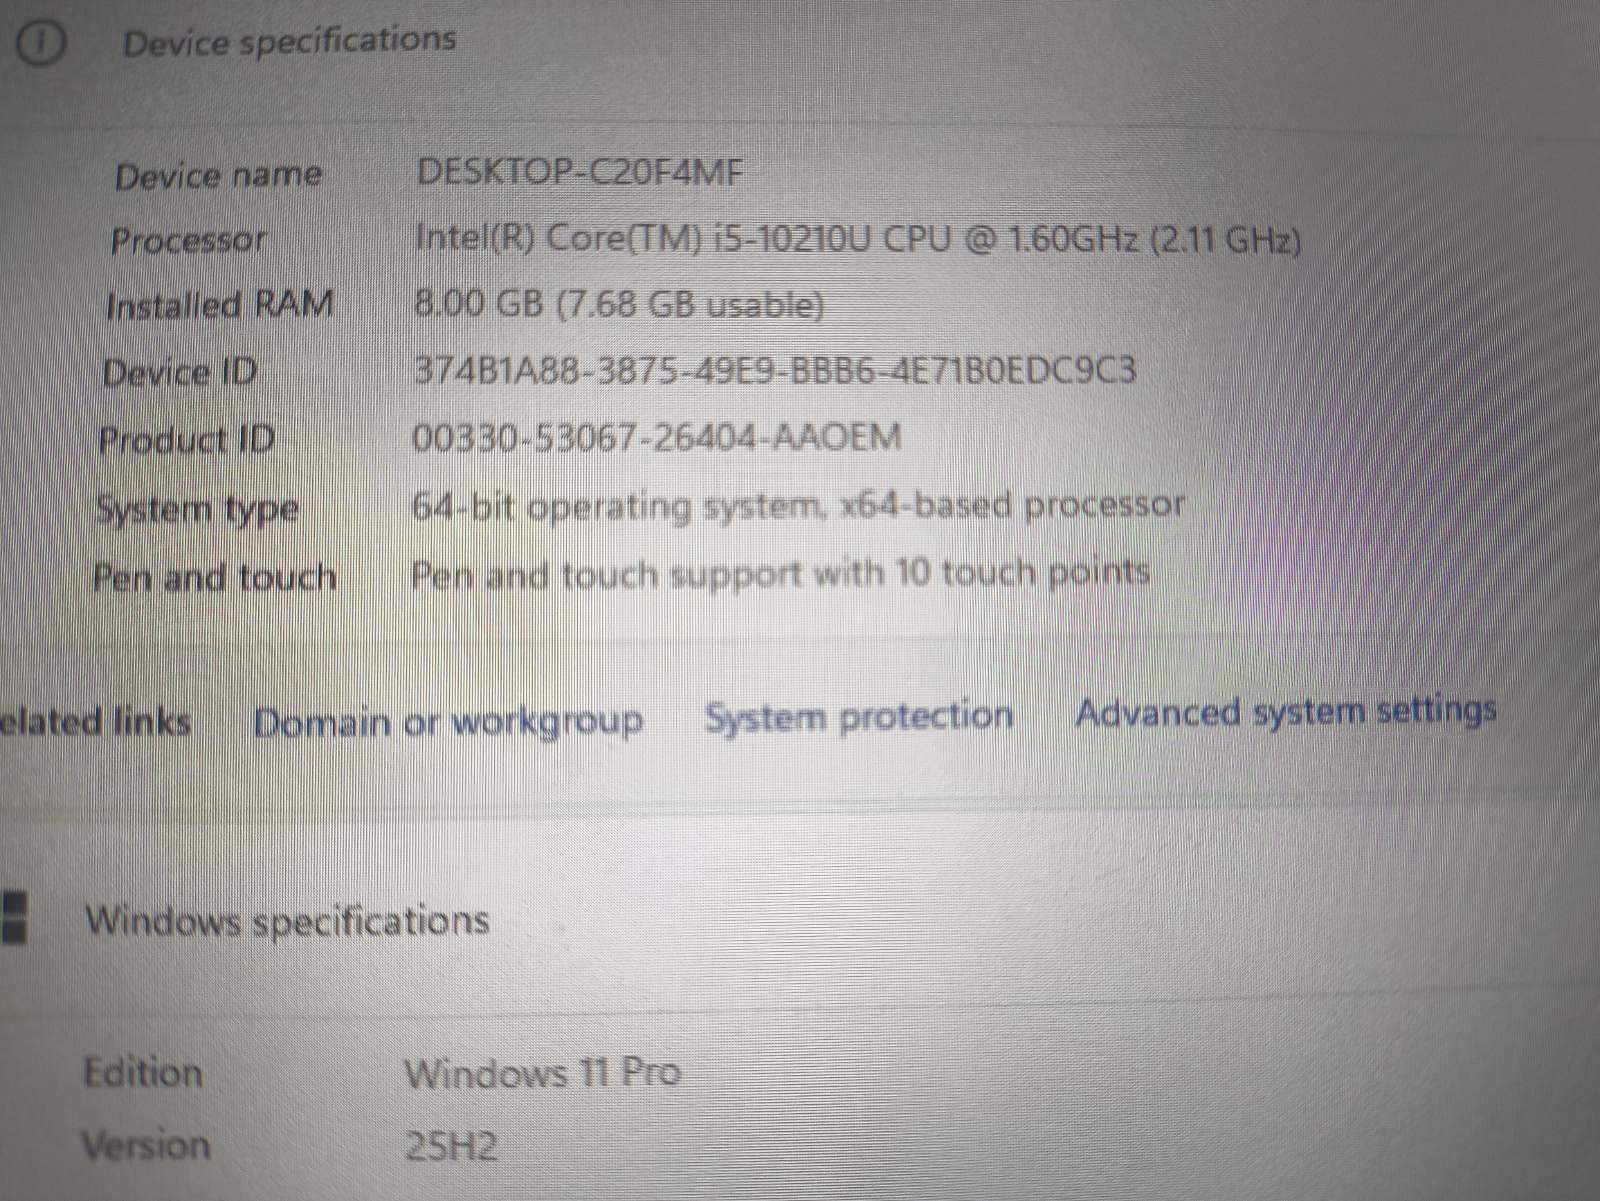1600x1201 pixels.
Task: Click the Related links label
Action: [95, 721]
